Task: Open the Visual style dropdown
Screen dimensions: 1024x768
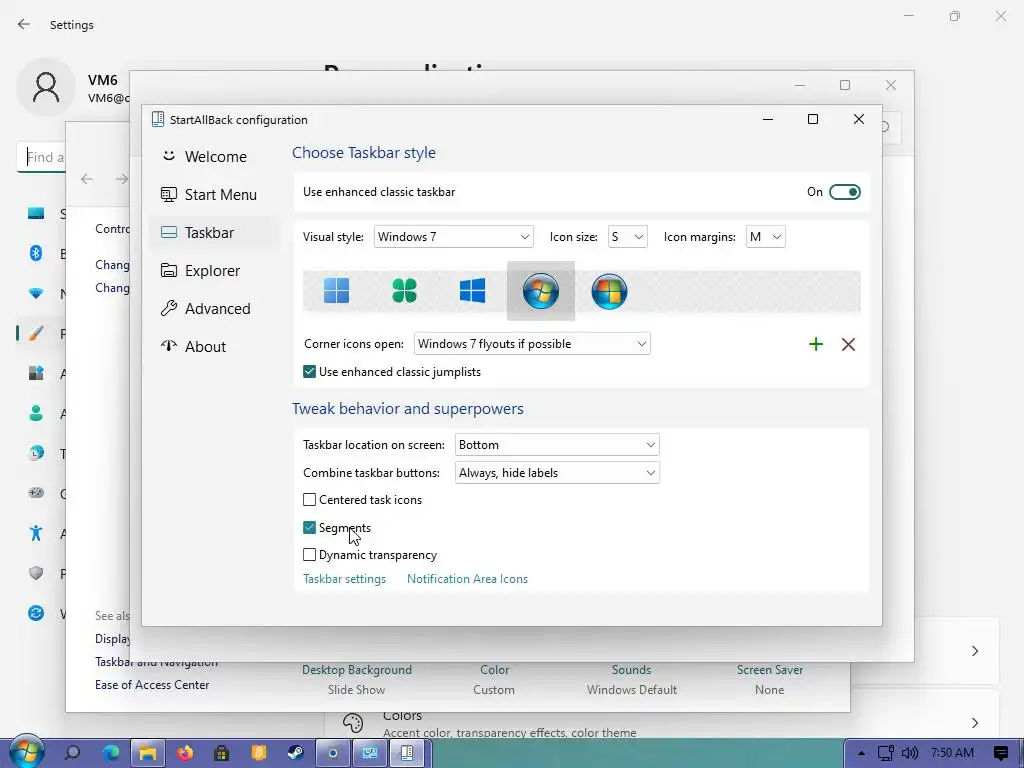Action: coord(453,236)
